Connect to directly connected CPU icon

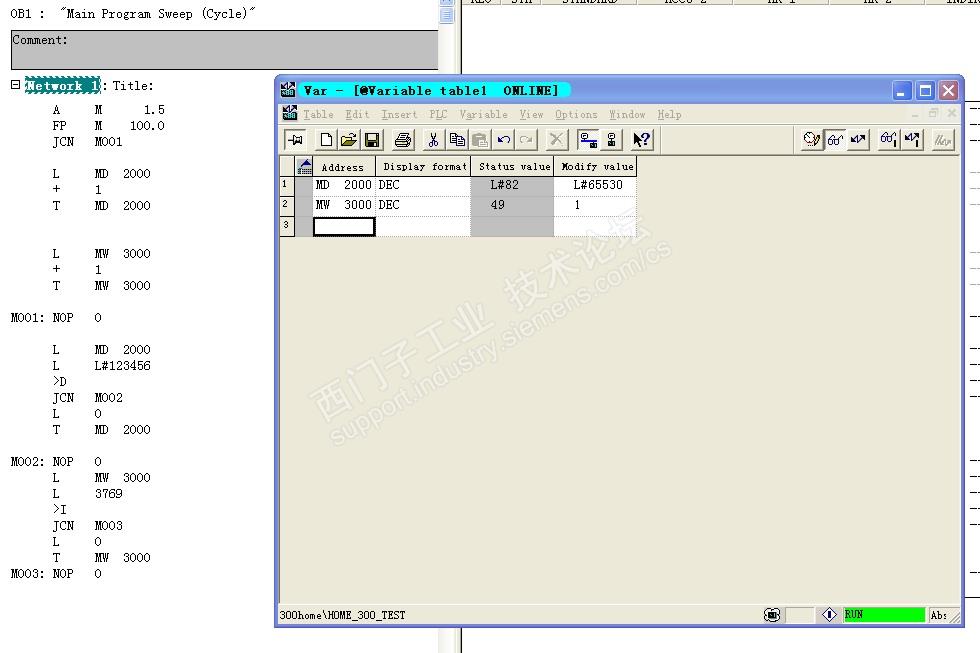tap(611, 139)
